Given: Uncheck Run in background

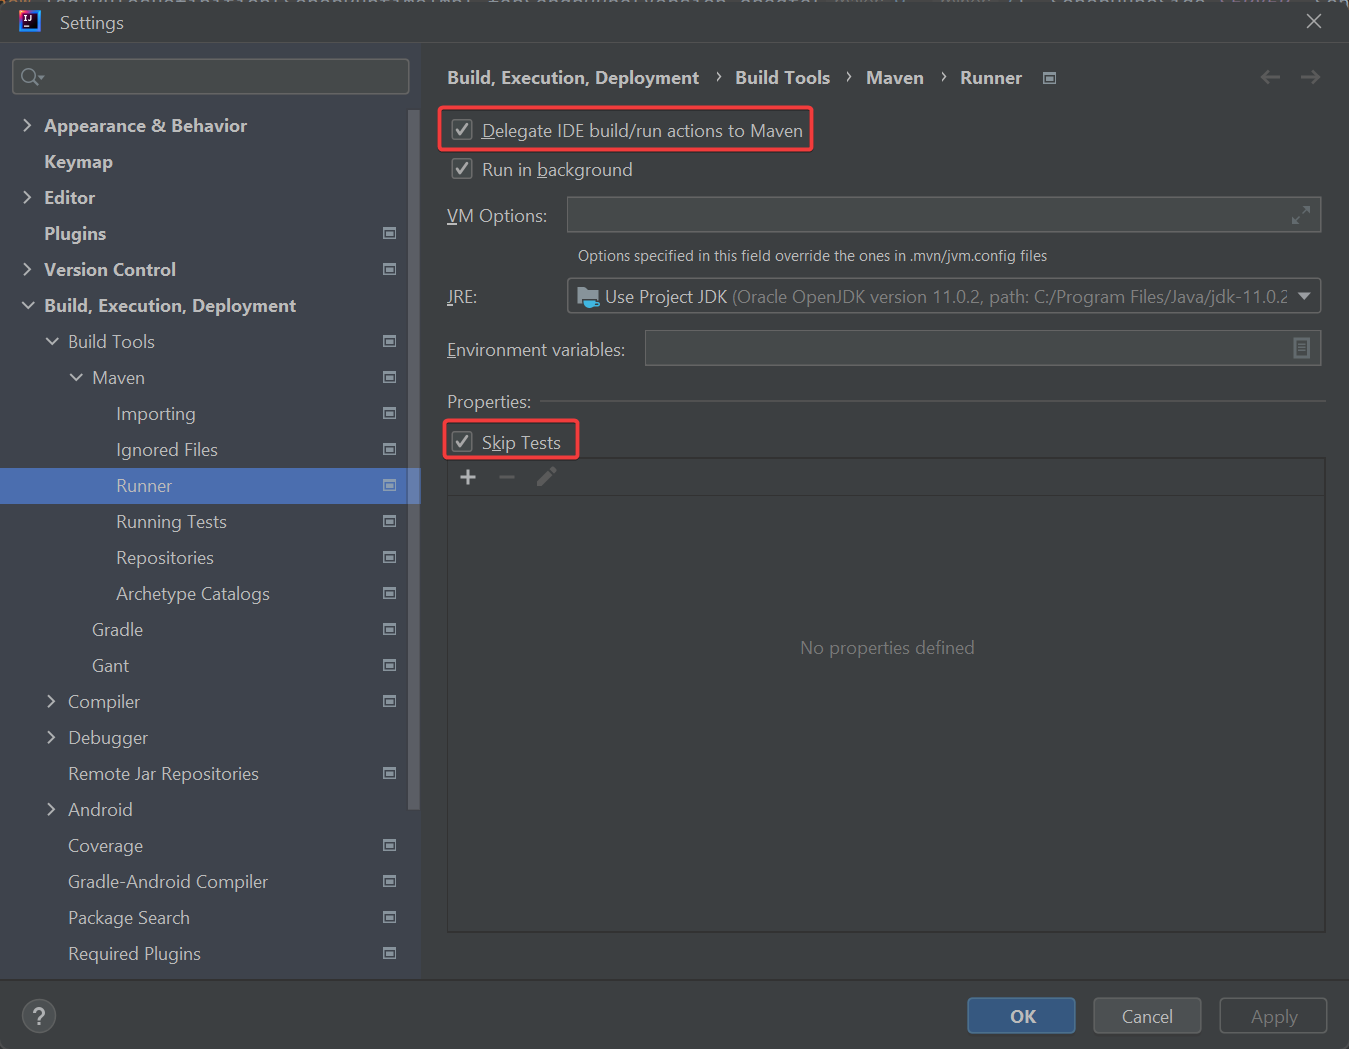Looking at the screenshot, I should click(462, 169).
